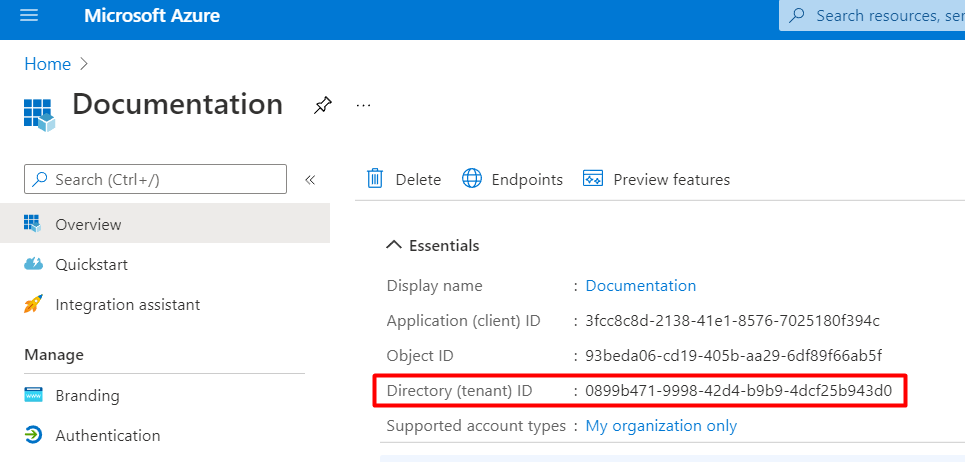Select Overview in the sidebar
This screenshot has width=965, height=462.
coord(165,224)
